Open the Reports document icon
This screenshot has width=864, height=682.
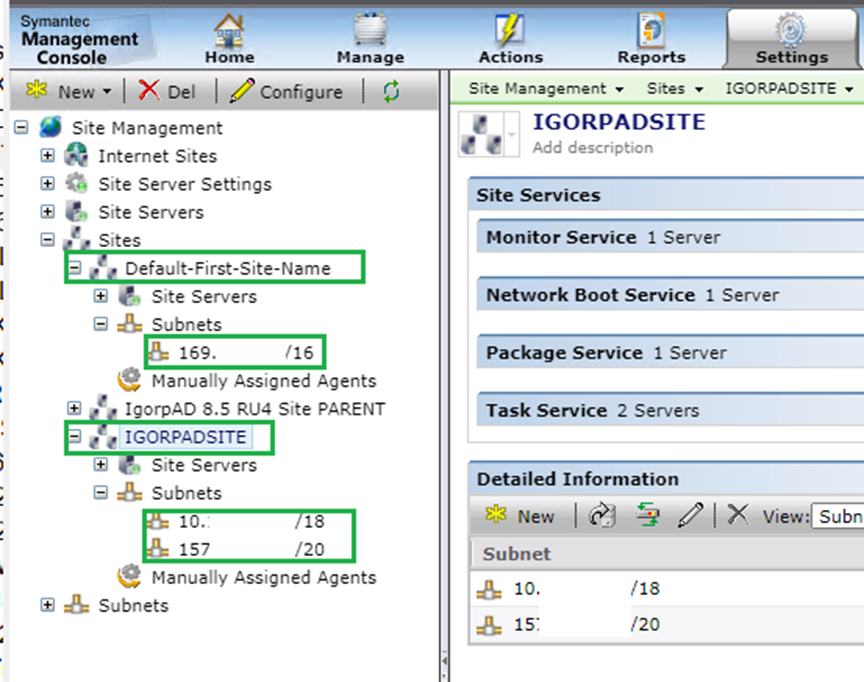click(x=651, y=30)
